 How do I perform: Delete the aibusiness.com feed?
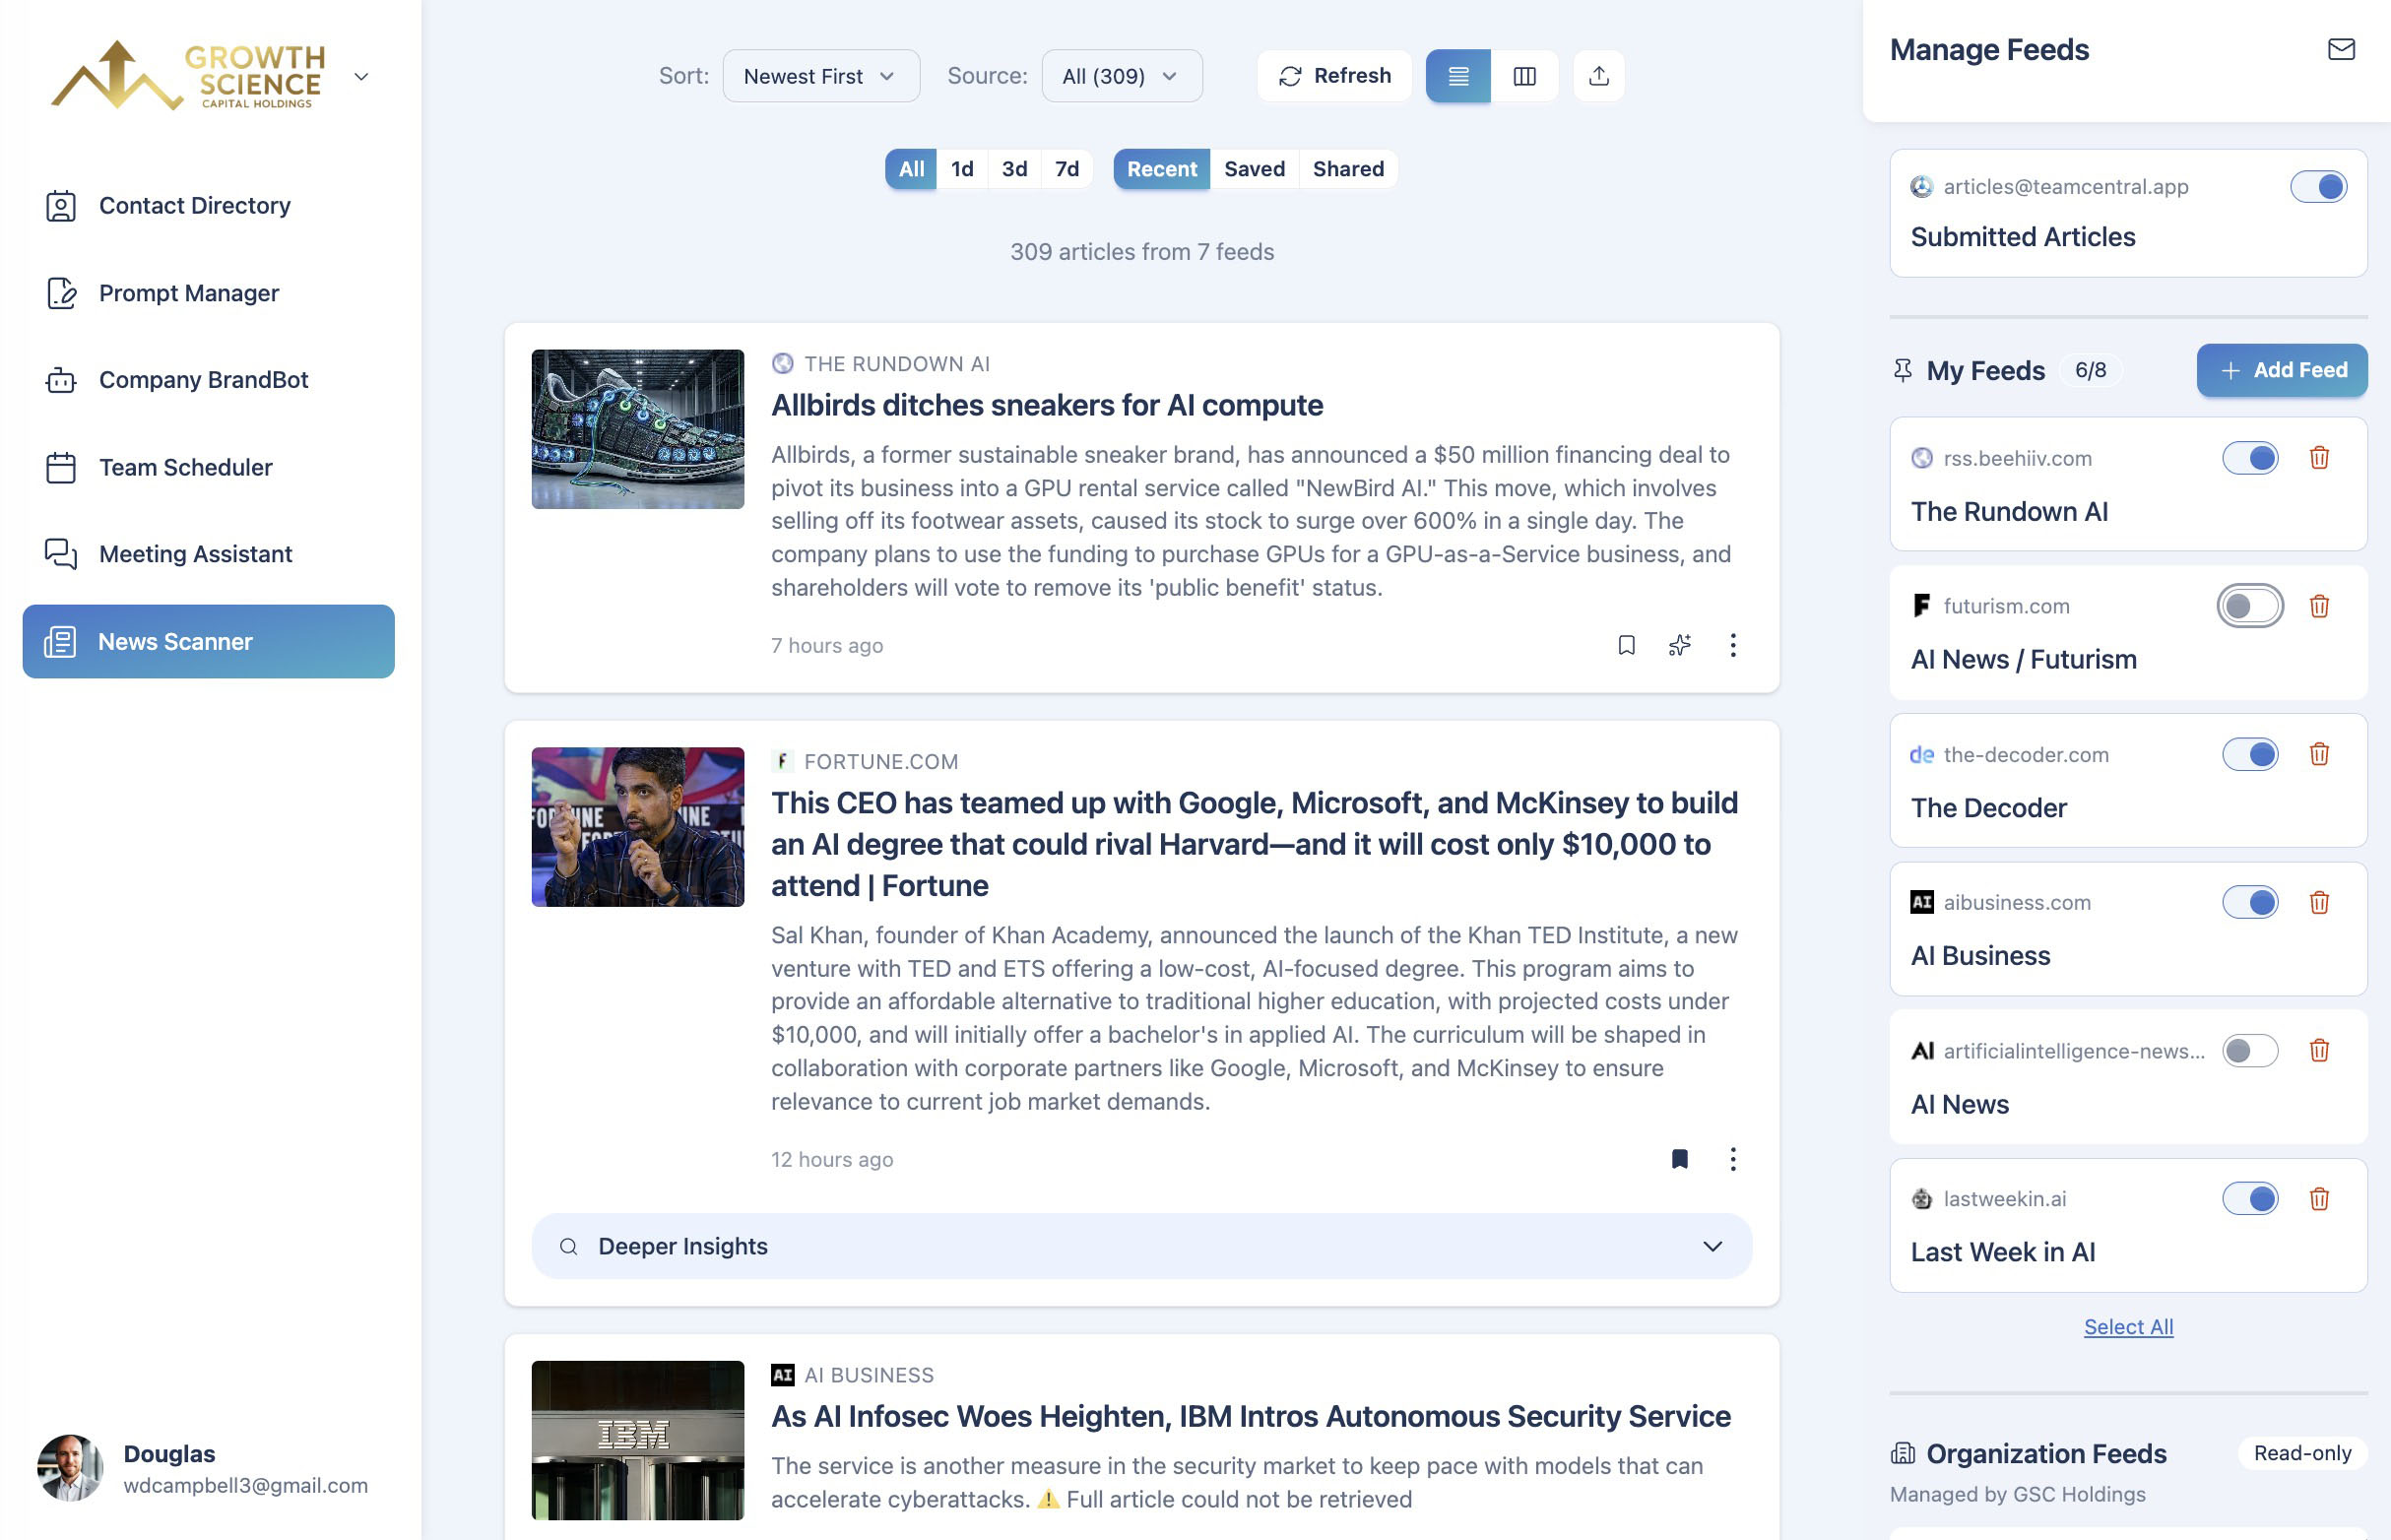2319,902
